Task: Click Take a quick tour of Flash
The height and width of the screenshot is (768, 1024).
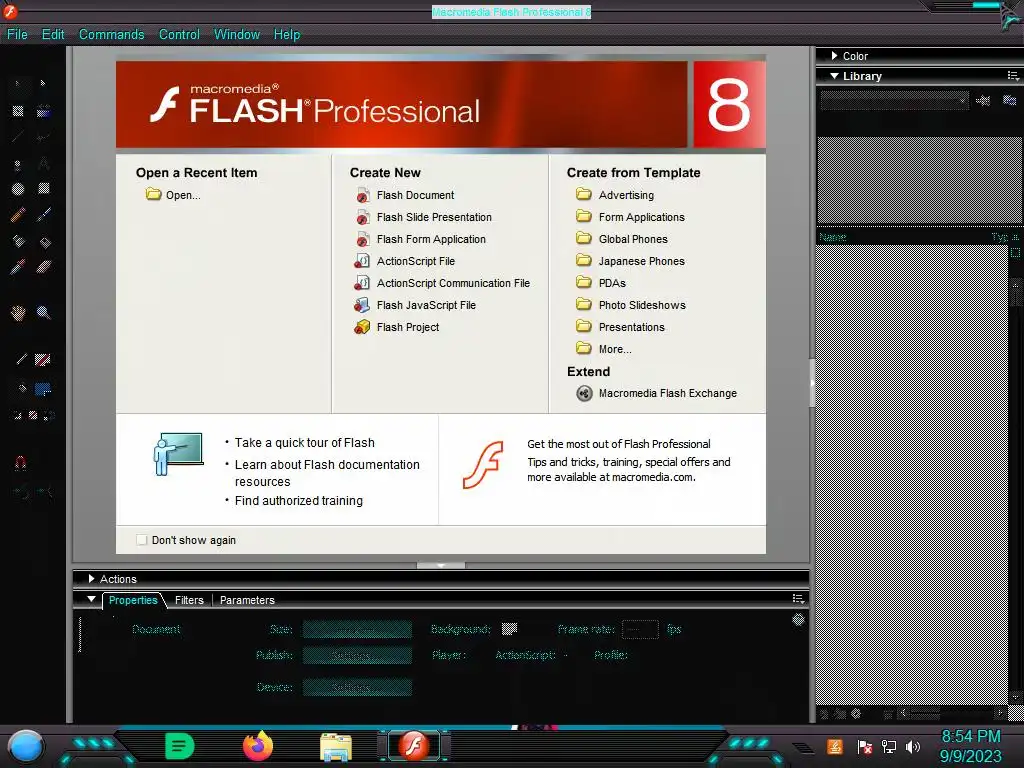Action: (305, 443)
